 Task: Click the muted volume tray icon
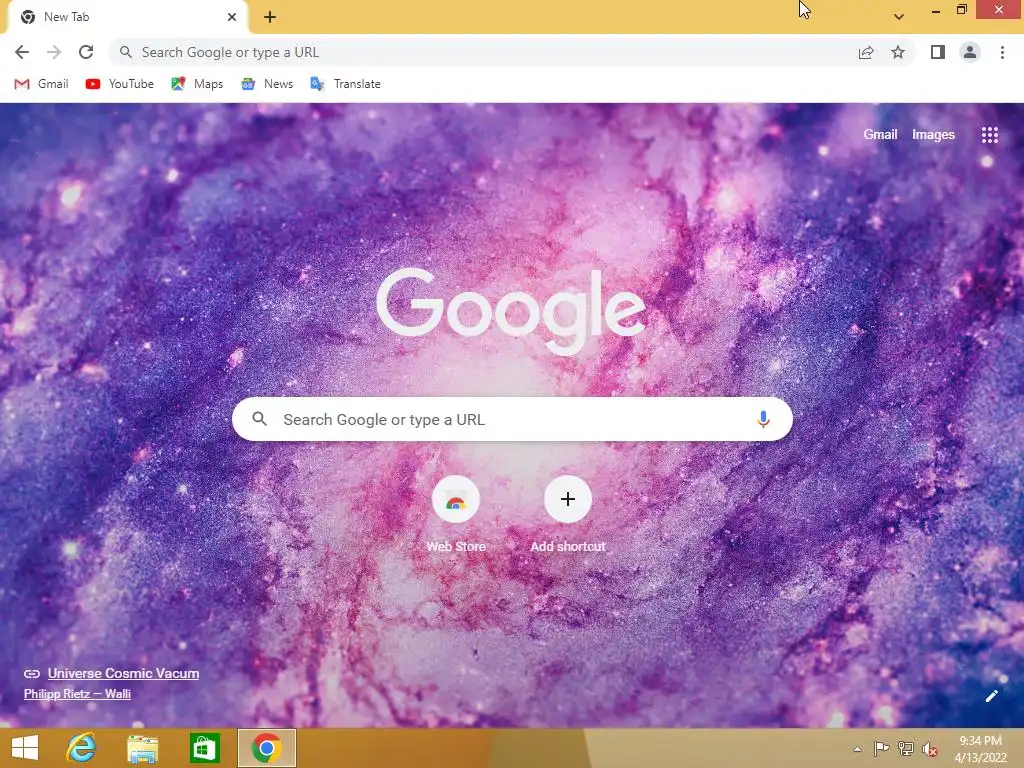point(929,749)
